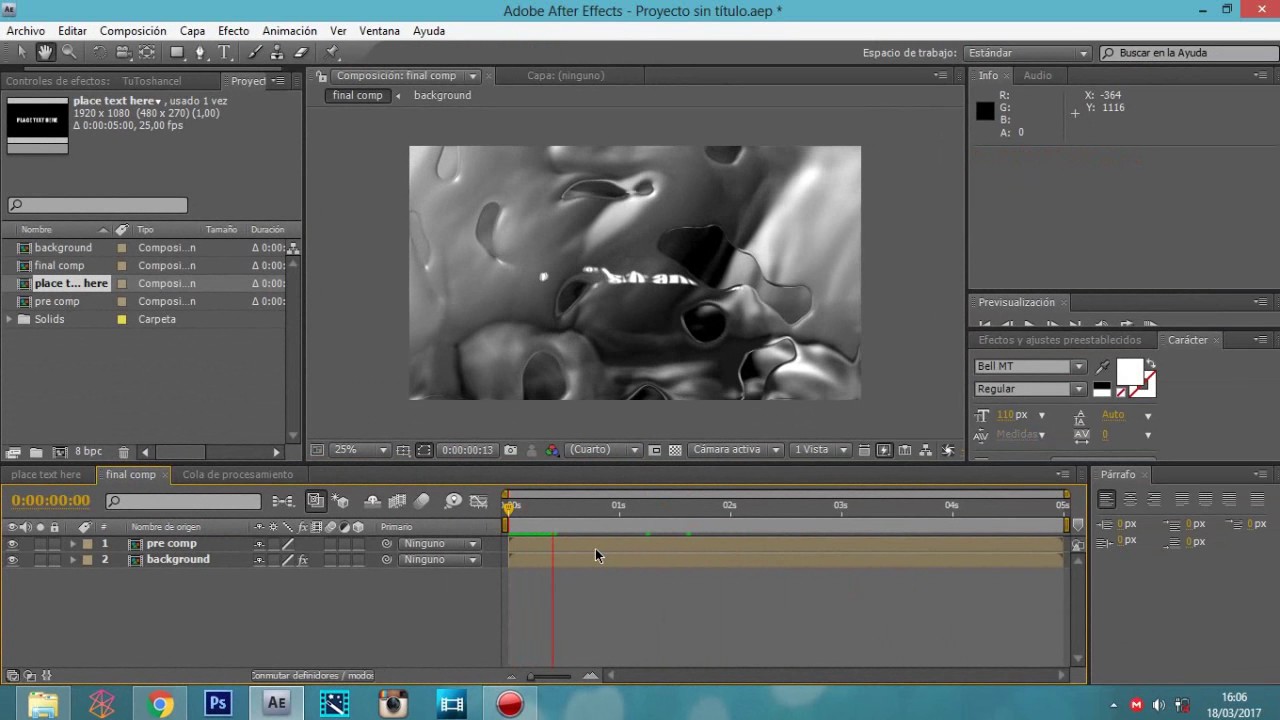This screenshot has width=1280, height=720.
Task: Open the Estándar workspace dropdown
Action: tap(1027, 53)
